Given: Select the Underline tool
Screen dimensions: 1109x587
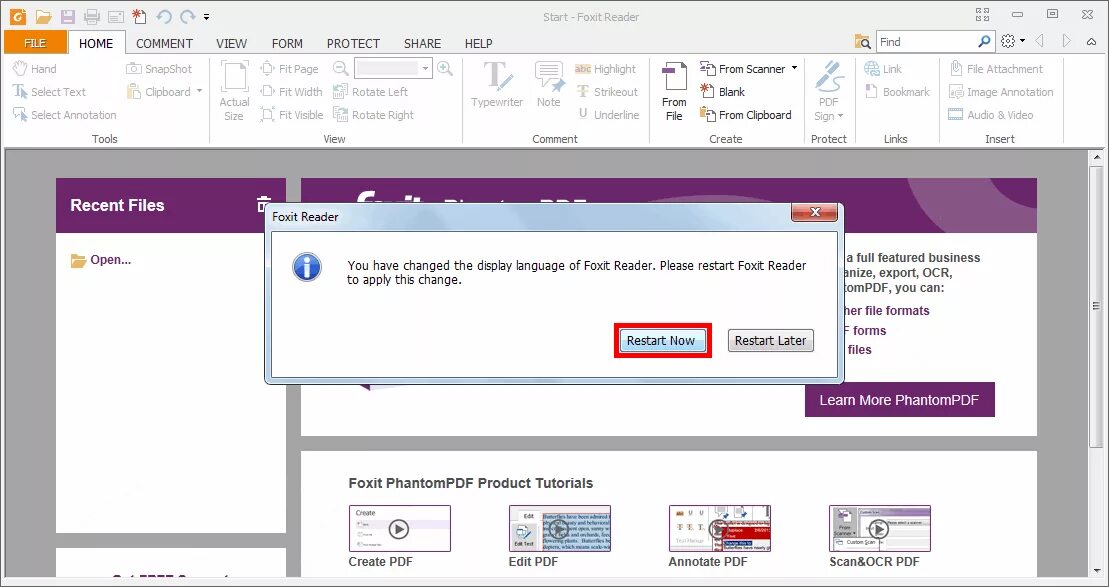Looking at the screenshot, I should tap(608, 115).
